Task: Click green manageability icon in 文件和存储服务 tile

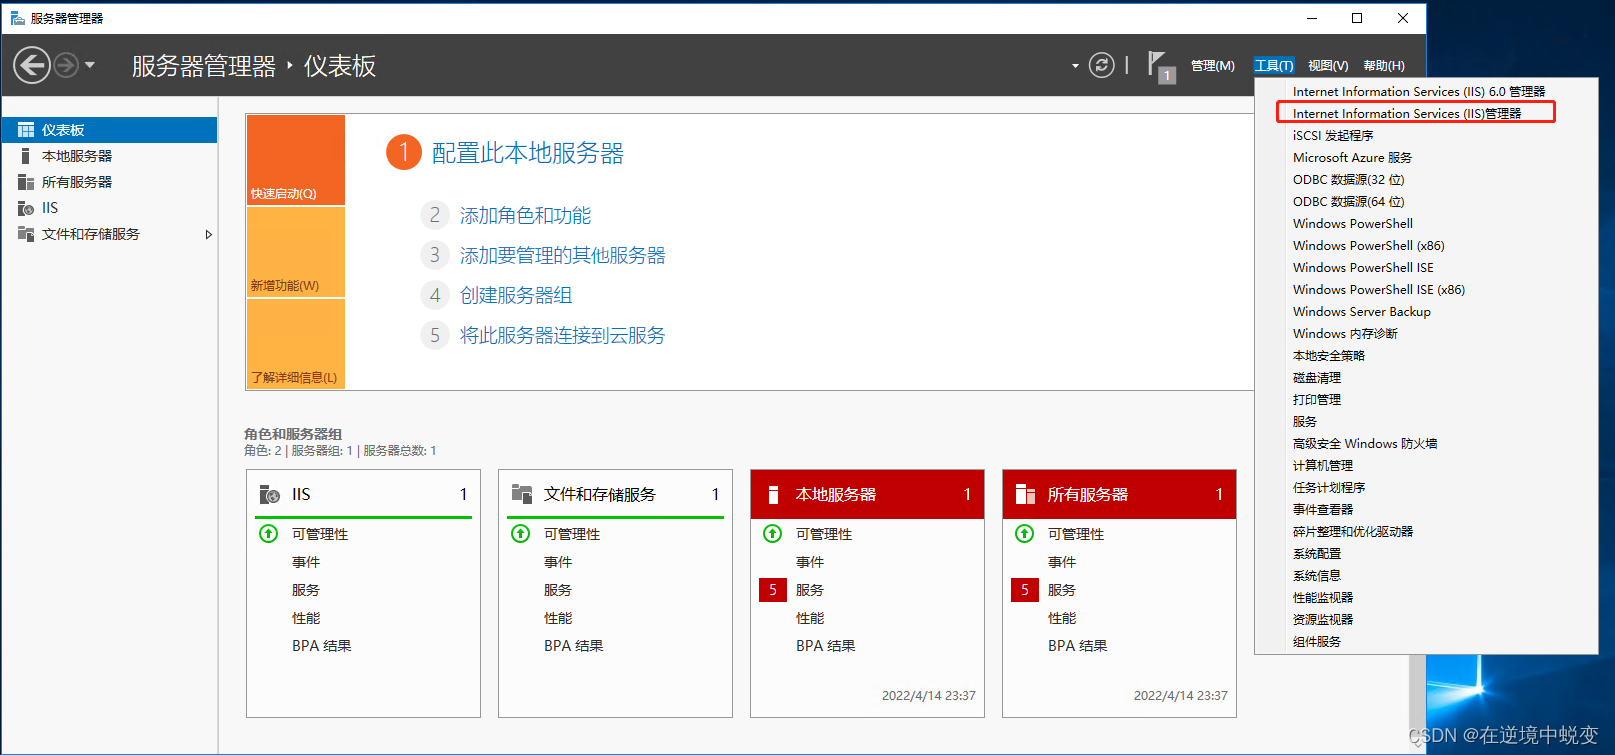Action: (x=521, y=534)
